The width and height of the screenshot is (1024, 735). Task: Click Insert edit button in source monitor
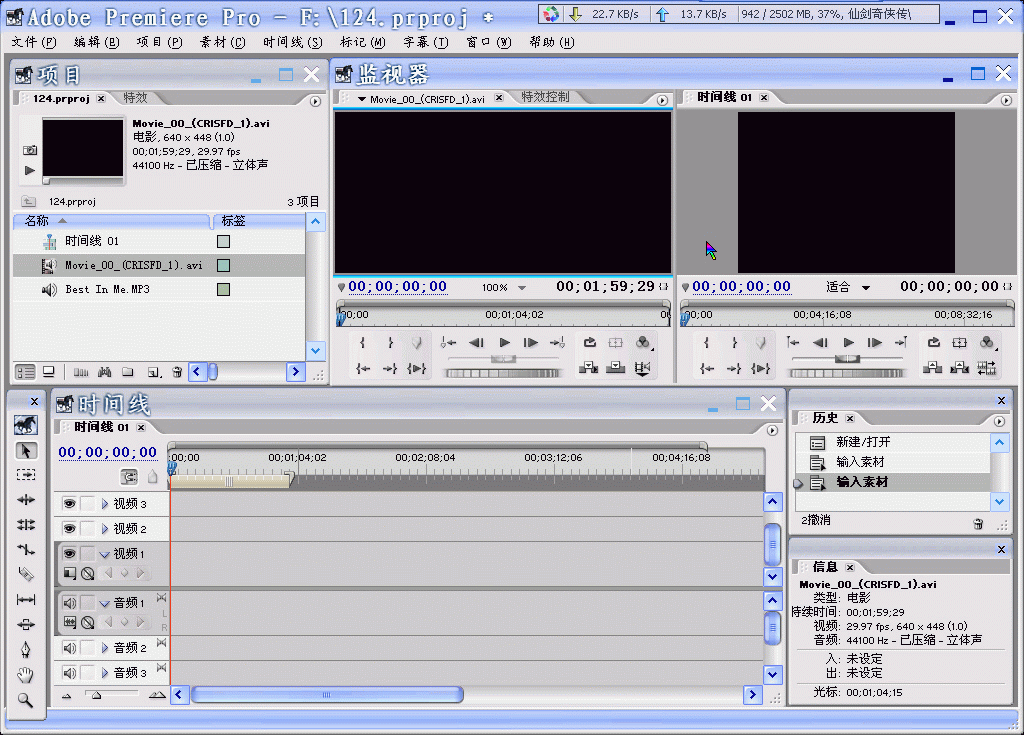click(588, 368)
